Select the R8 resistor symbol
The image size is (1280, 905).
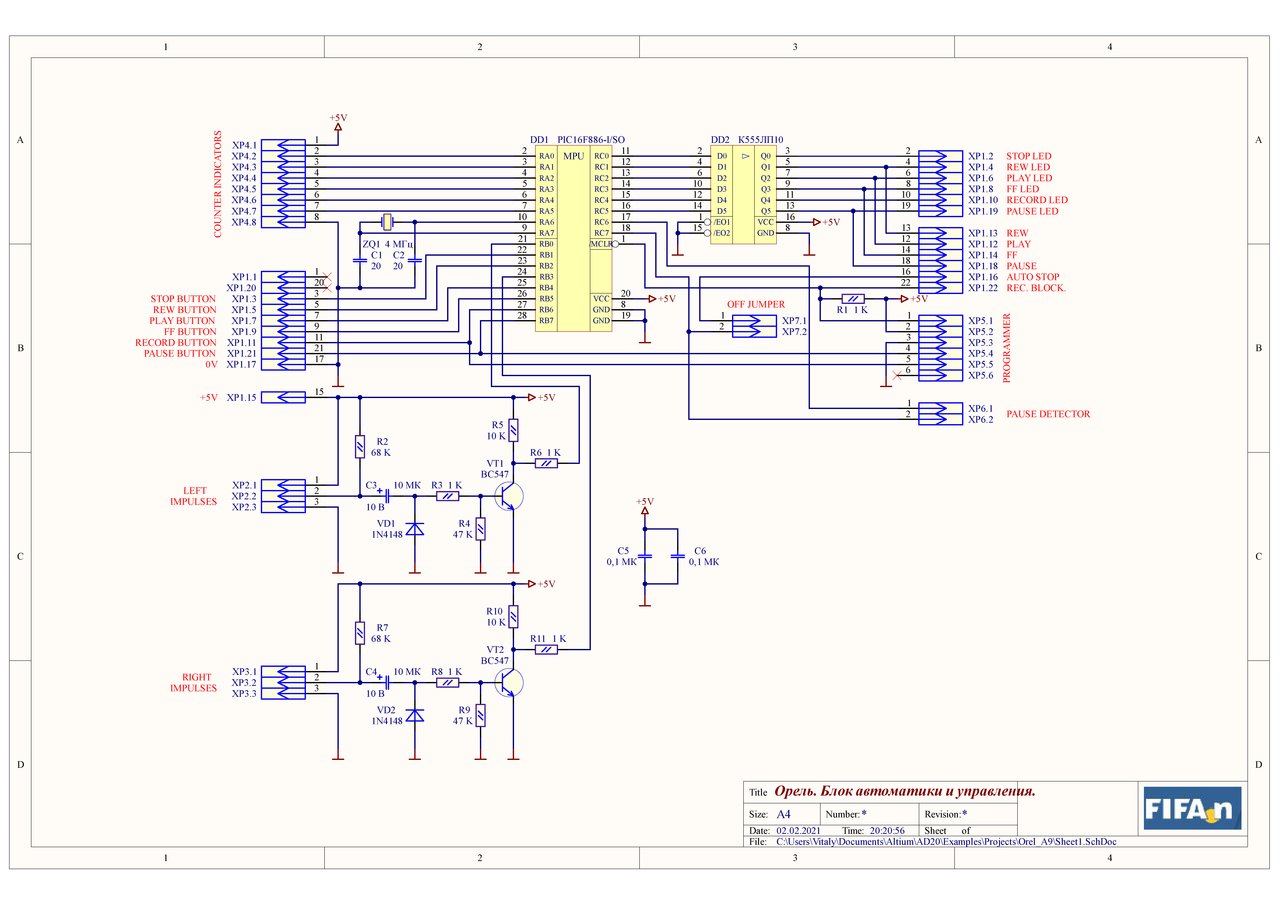pyautogui.click(x=448, y=684)
